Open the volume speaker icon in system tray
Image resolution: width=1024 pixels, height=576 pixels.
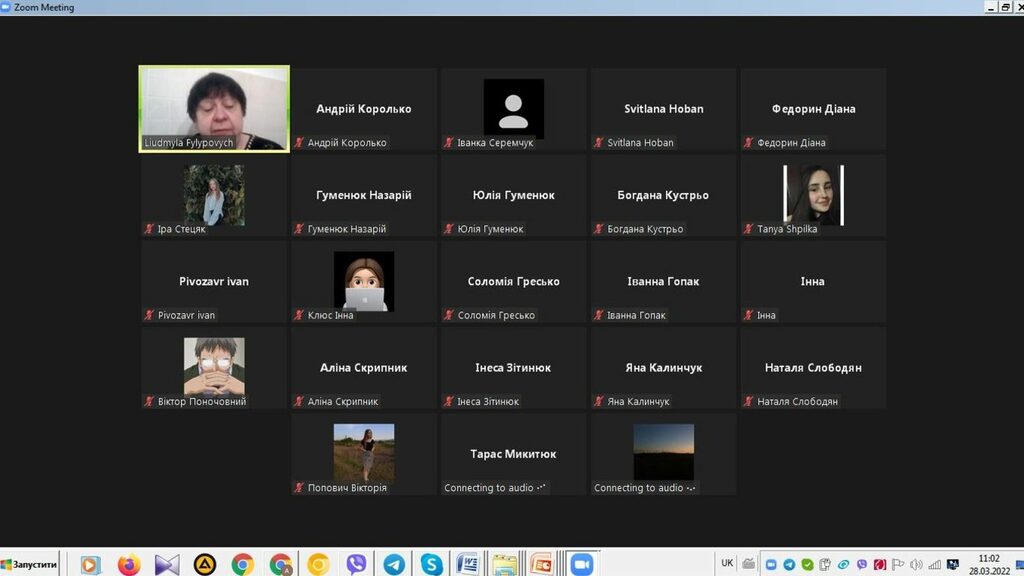coord(916,564)
